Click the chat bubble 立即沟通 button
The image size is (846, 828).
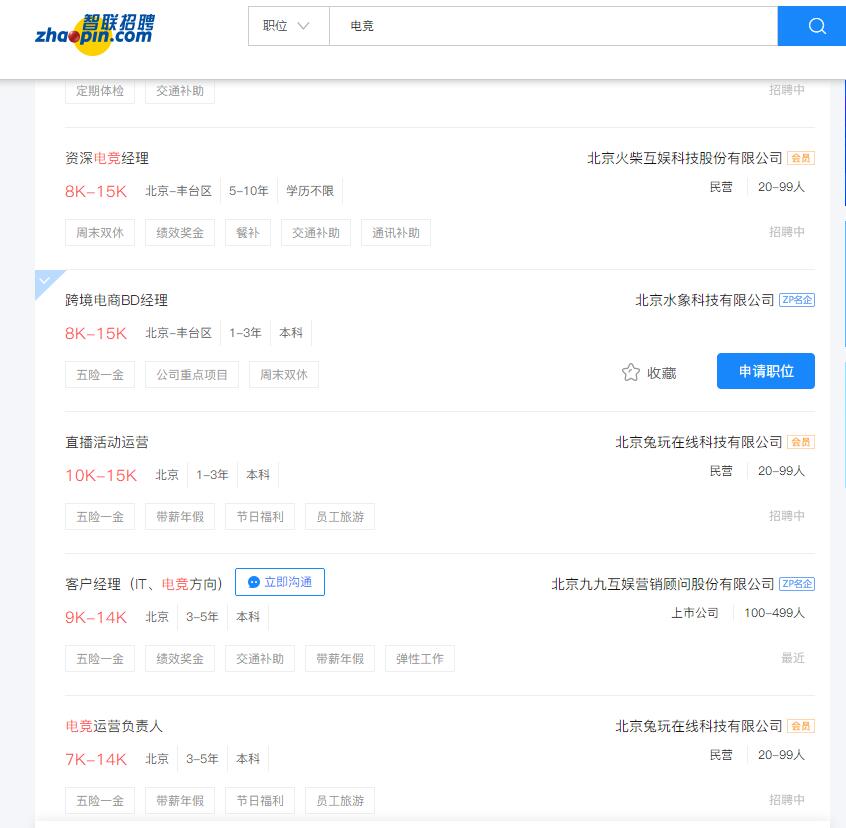[x=280, y=582]
